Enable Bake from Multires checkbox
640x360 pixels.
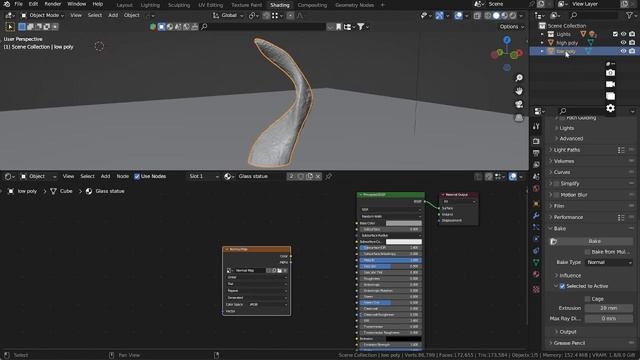click(588, 252)
